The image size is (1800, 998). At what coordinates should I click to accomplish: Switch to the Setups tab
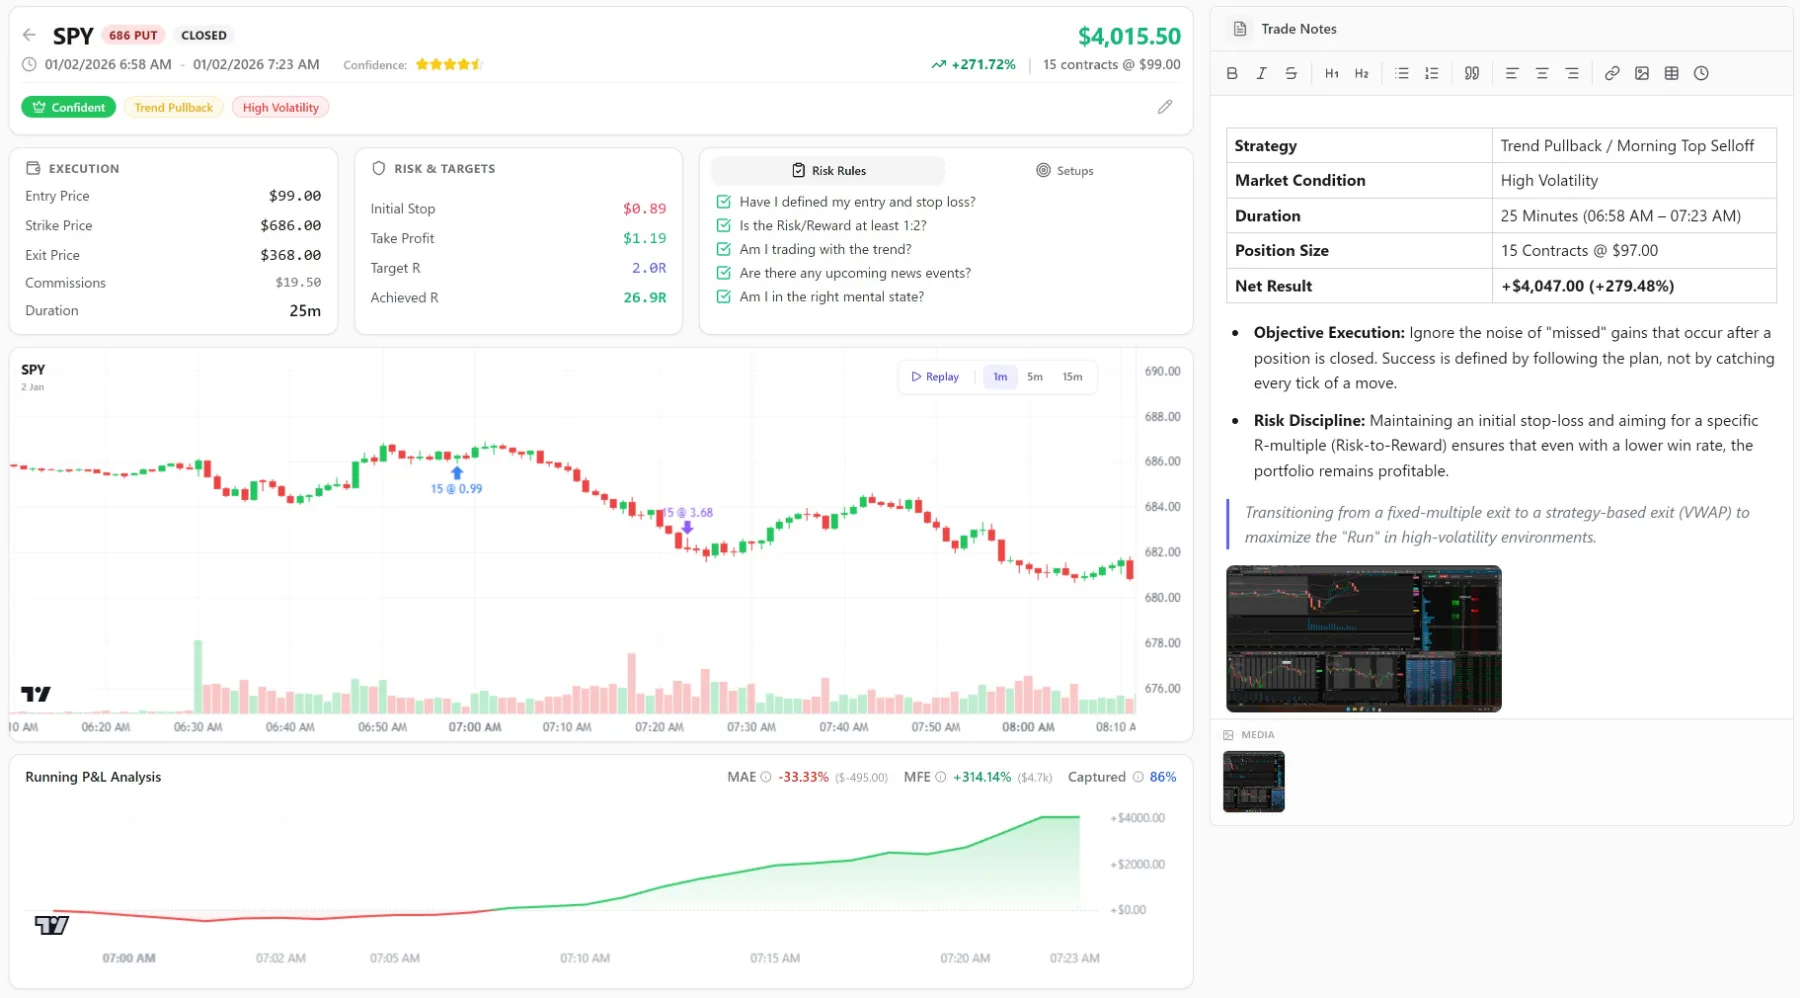pos(1064,171)
